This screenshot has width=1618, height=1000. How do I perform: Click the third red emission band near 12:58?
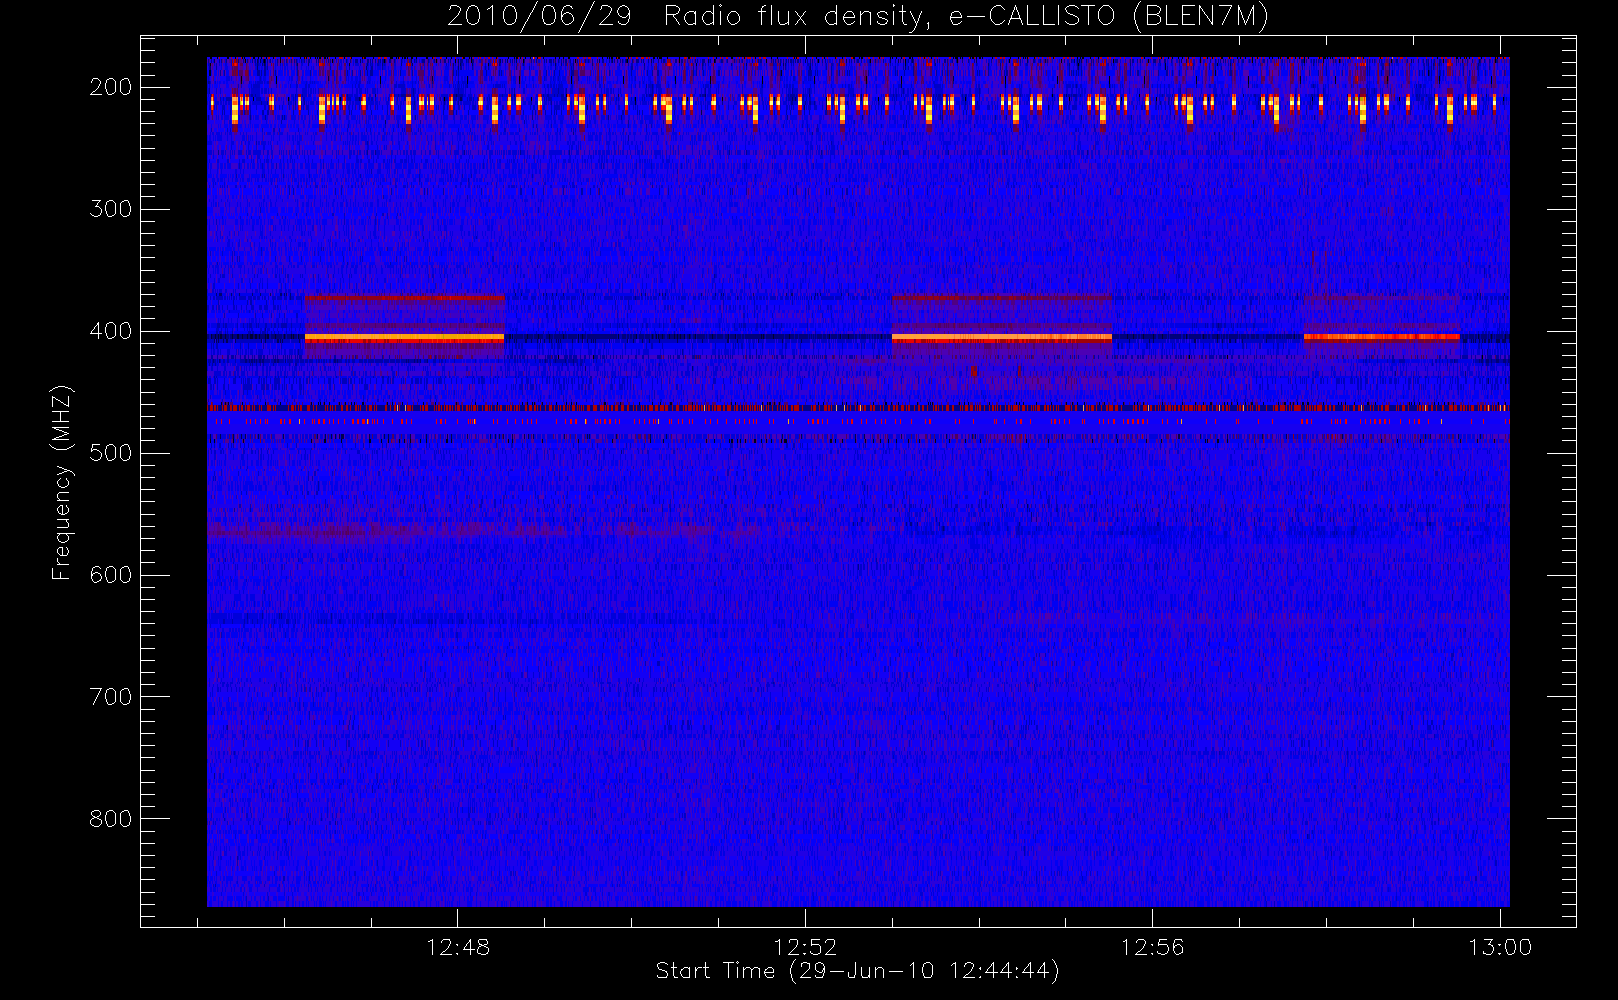pyautogui.click(x=1381, y=337)
